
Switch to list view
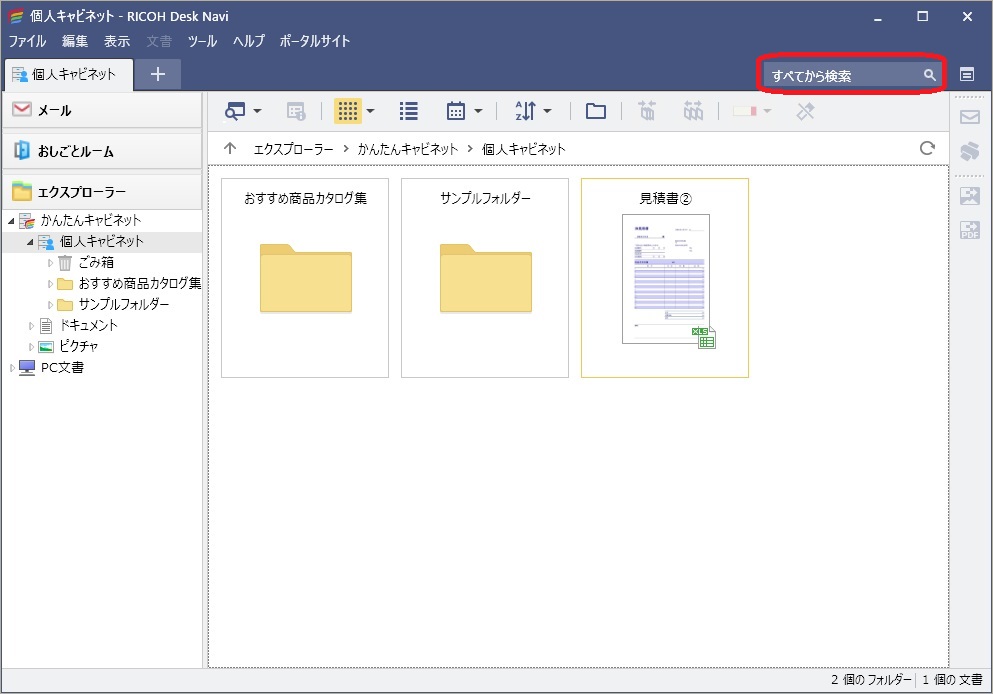coord(408,111)
